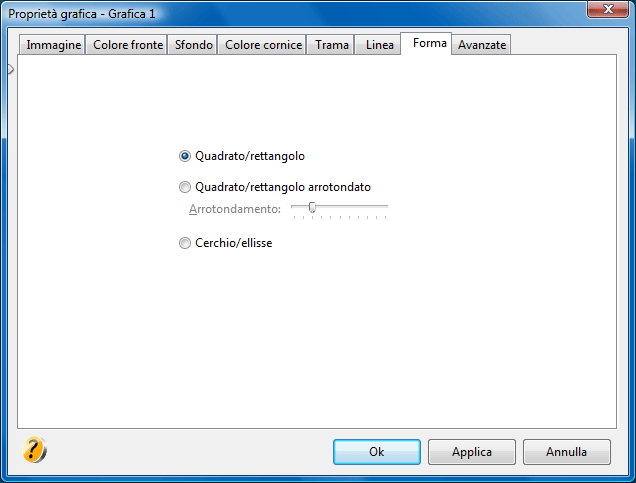
Task: Choose Quadrato/rettangolo arrotondato radio button
Action: pos(185,187)
